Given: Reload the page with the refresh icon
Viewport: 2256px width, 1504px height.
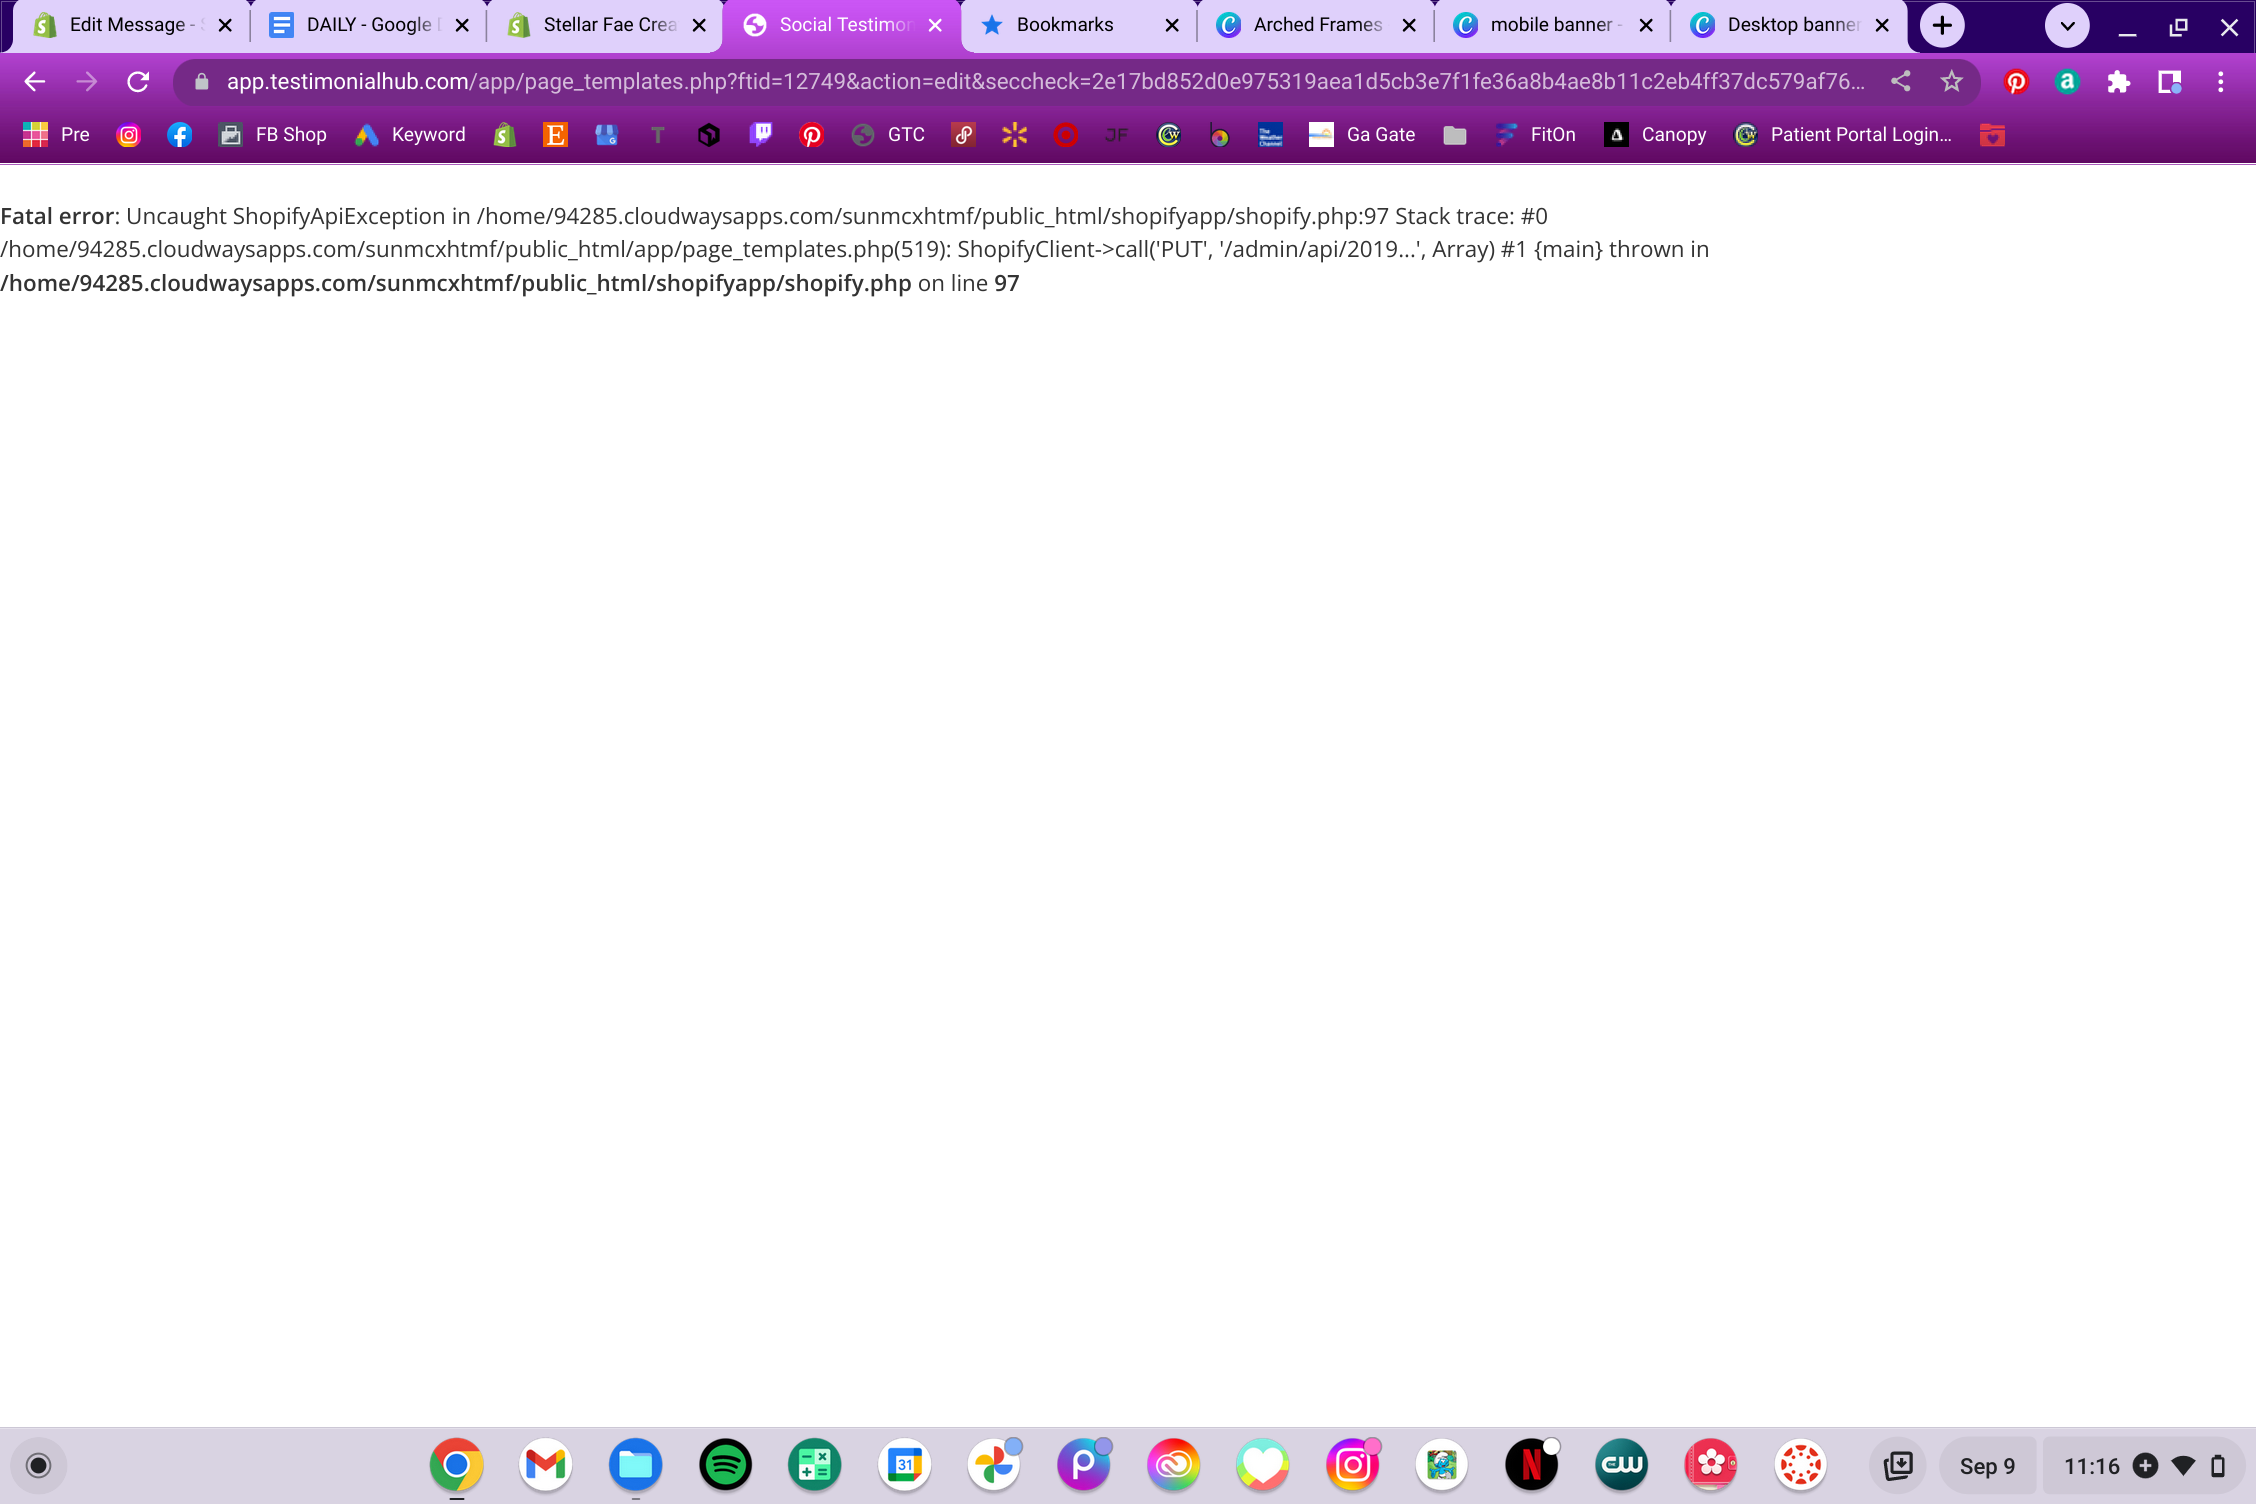Looking at the screenshot, I should tap(138, 82).
